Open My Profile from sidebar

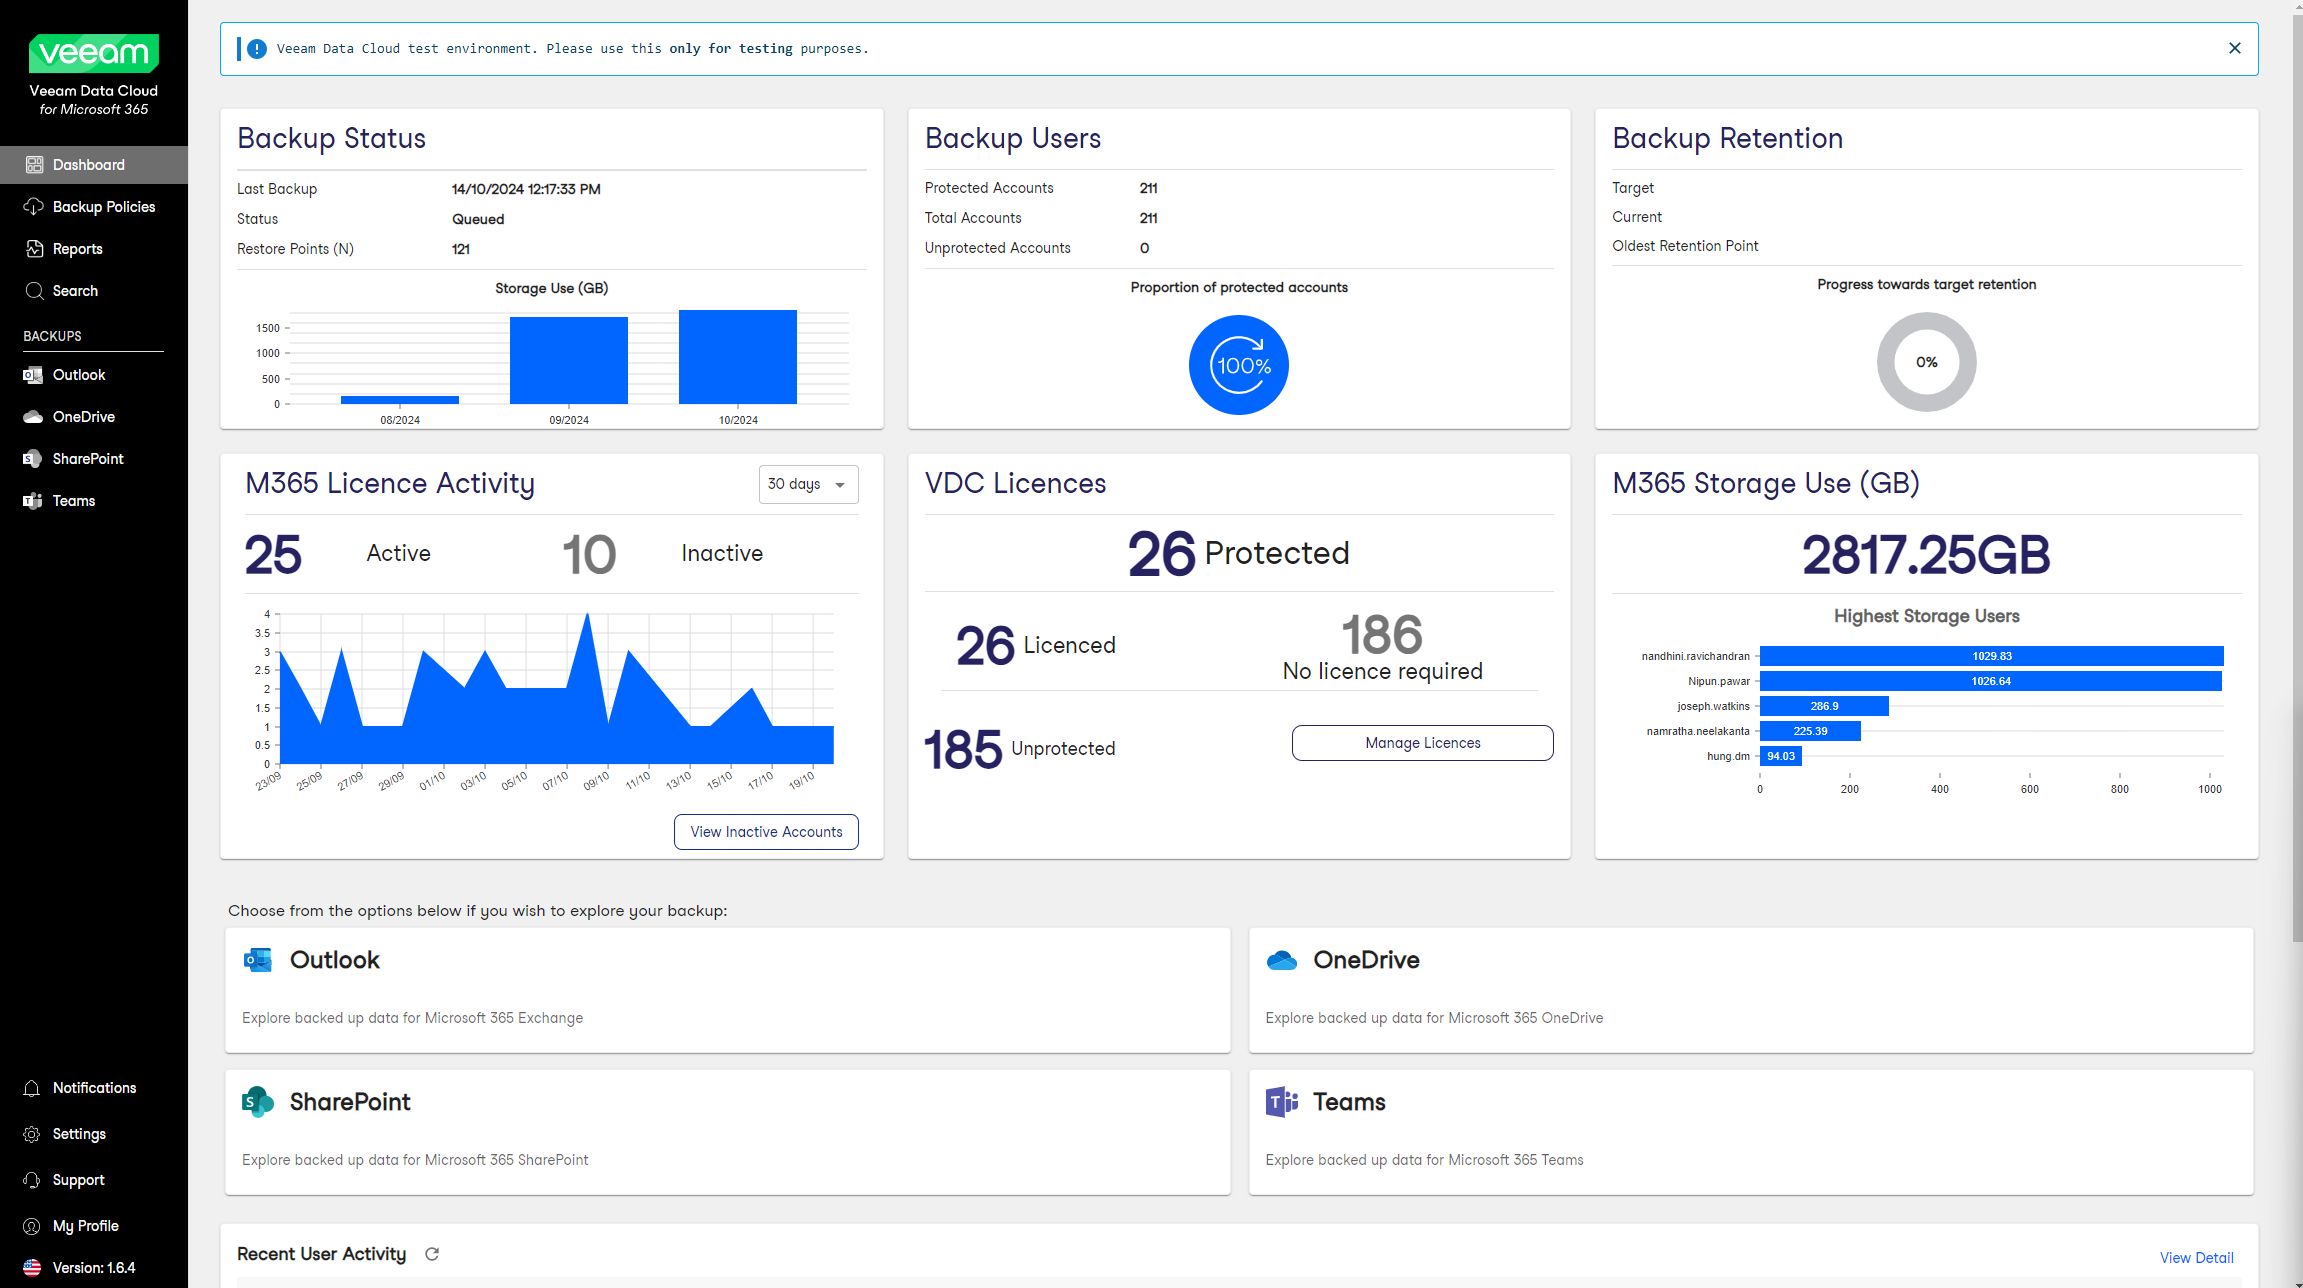(94, 1226)
